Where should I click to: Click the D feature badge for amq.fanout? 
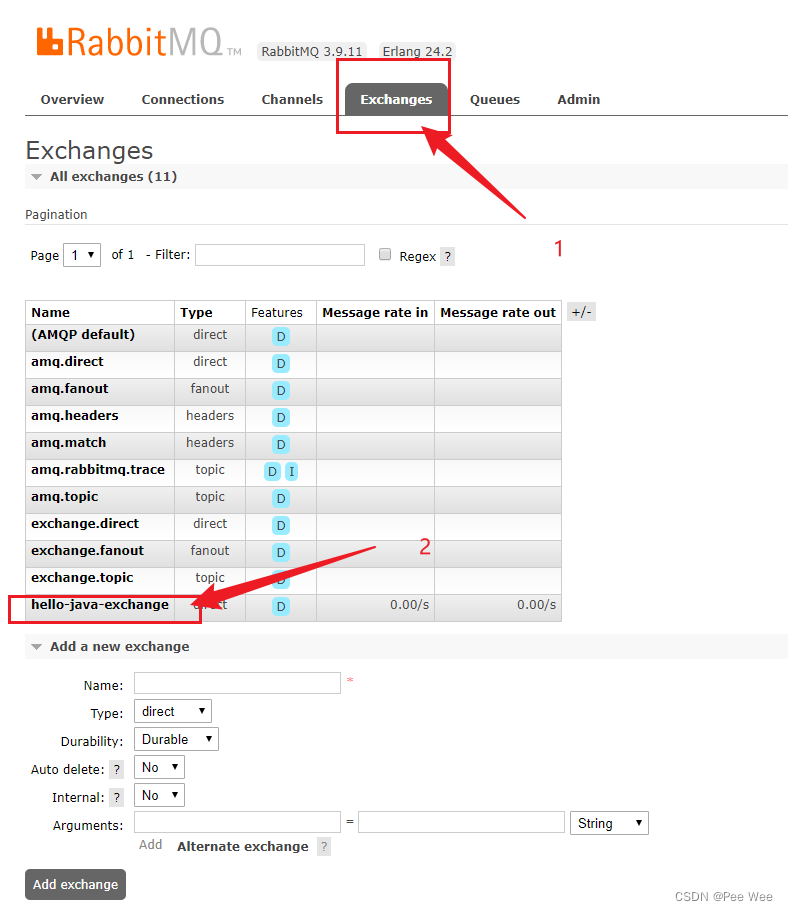[281, 390]
